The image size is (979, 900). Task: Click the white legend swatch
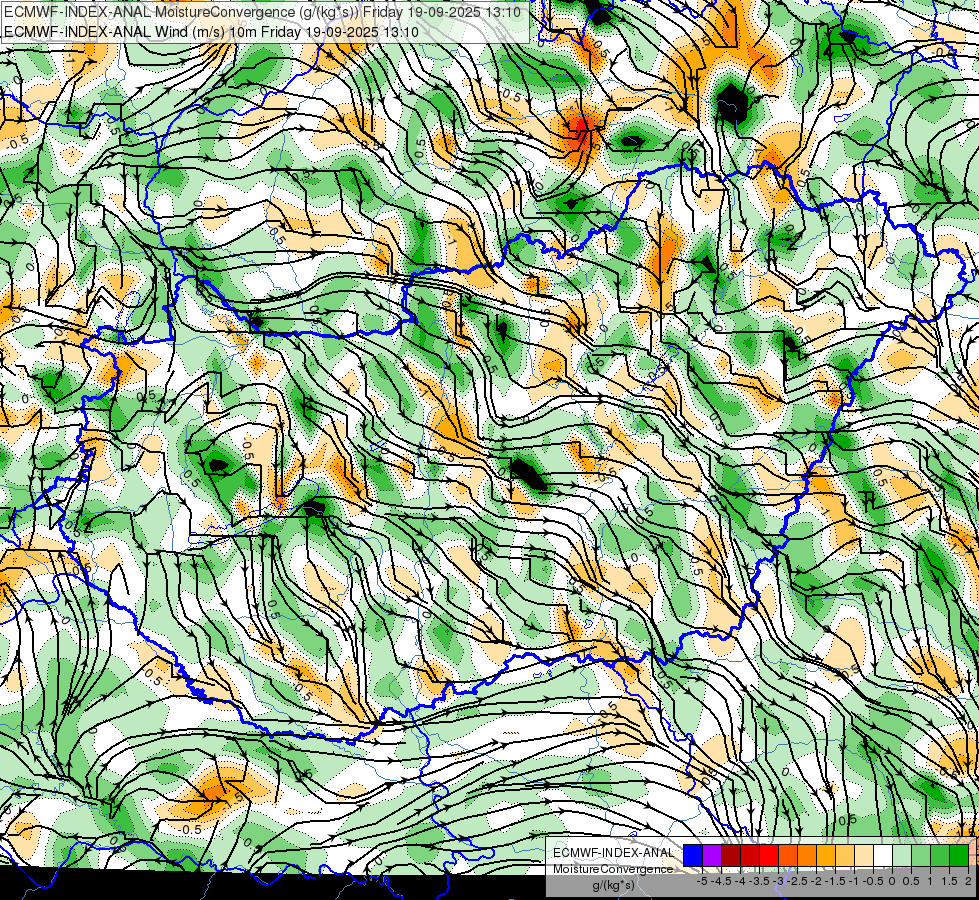883,855
